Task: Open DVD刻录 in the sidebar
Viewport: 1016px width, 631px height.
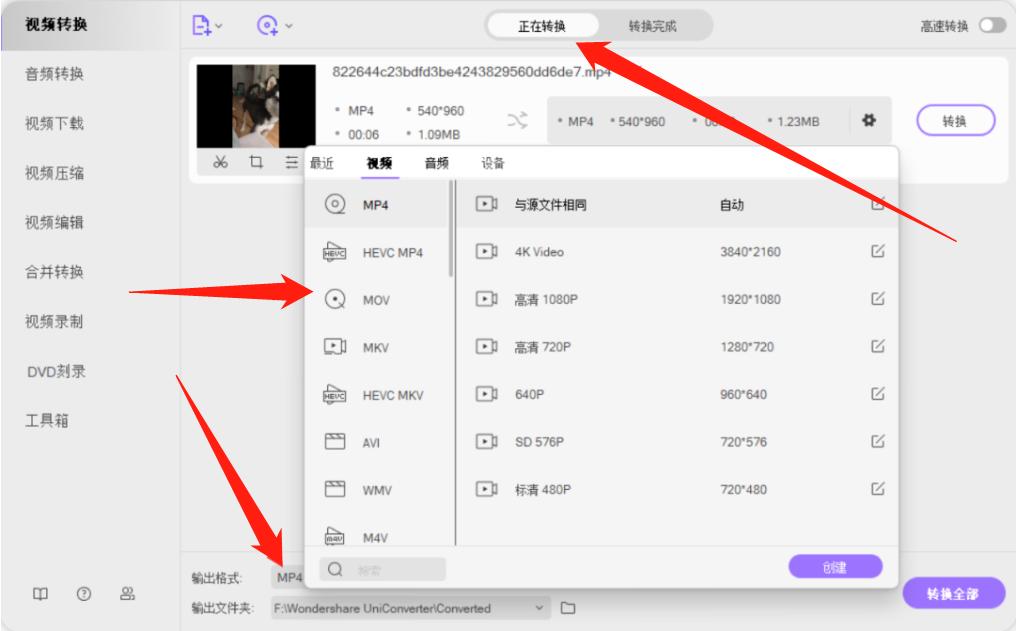Action: coord(56,371)
